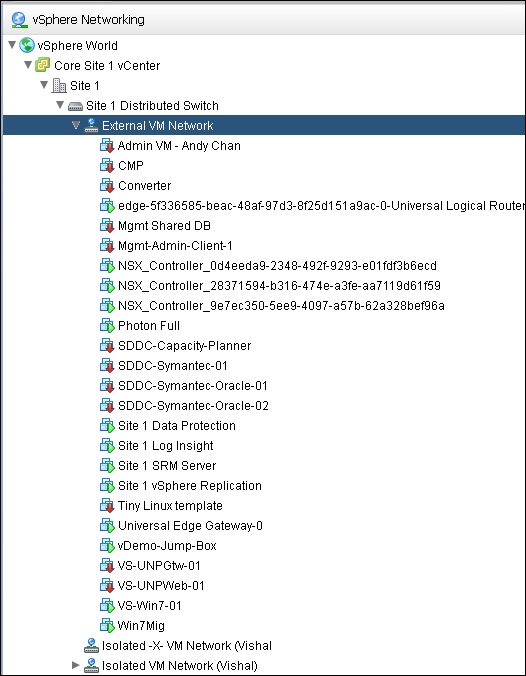The height and width of the screenshot is (676, 526).
Task: Select the vDemo-Jump-Box virtual machine
Action: click(167, 546)
